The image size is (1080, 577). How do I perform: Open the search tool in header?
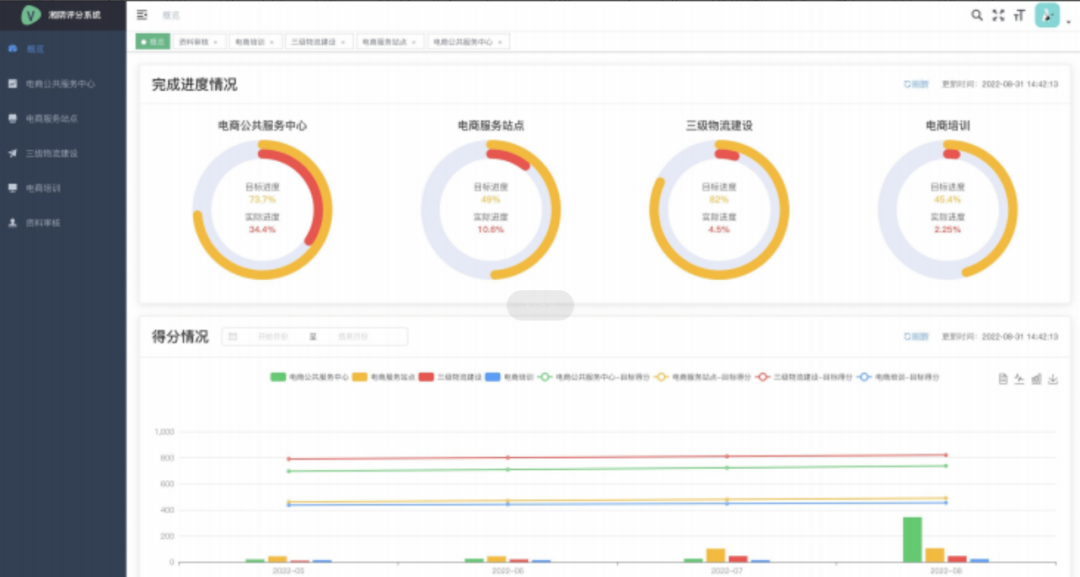pyautogui.click(x=977, y=15)
